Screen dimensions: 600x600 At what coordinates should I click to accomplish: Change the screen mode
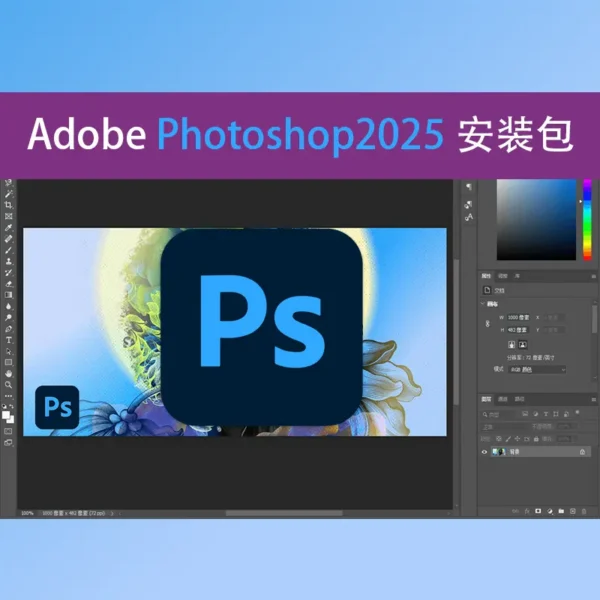pos(8,443)
